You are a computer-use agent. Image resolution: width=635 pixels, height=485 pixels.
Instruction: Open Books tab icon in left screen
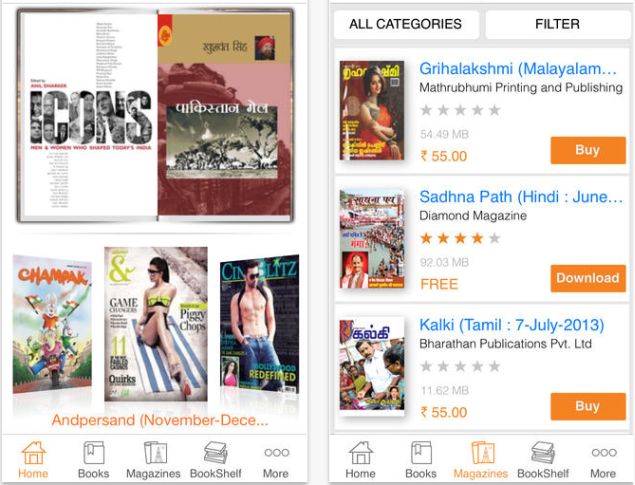94,453
